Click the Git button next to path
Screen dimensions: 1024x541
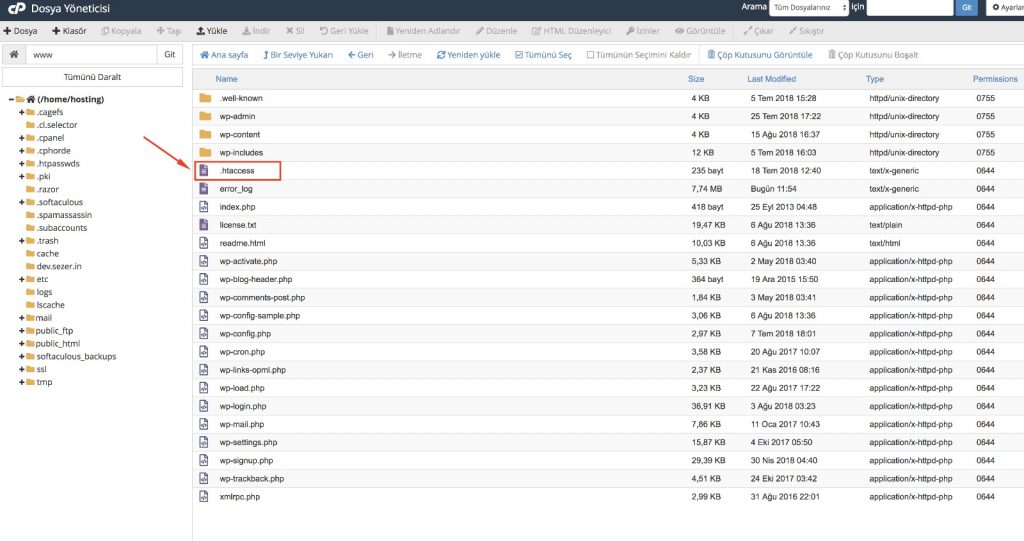click(x=170, y=55)
